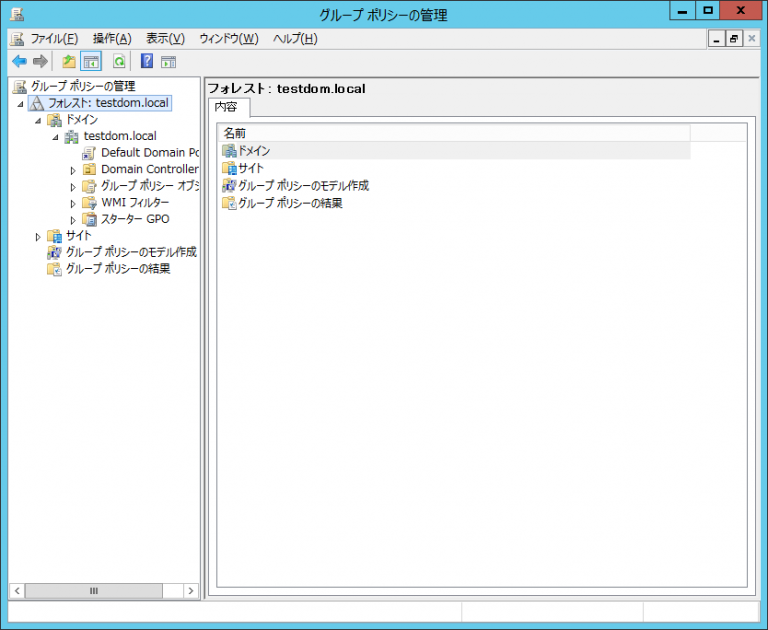This screenshot has width=768, height=630.
Task: Click the Default Domain Policy GPO link icon
Action: pyautogui.click(x=89, y=153)
